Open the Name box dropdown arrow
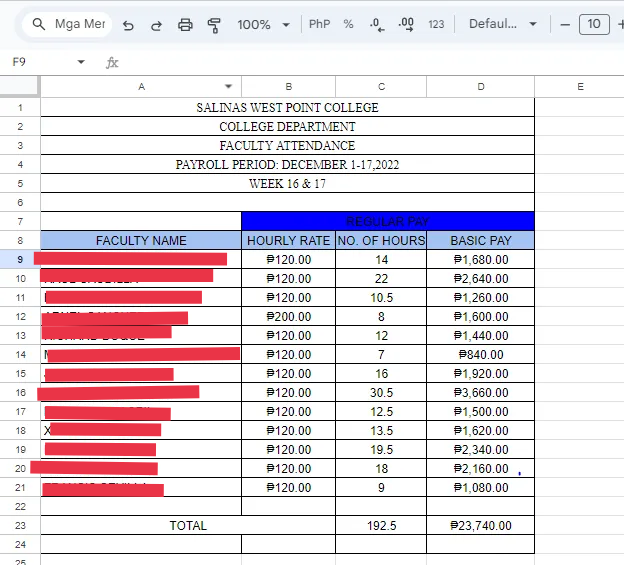The width and height of the screenshot is (624, 565). (x=81, y=62)
